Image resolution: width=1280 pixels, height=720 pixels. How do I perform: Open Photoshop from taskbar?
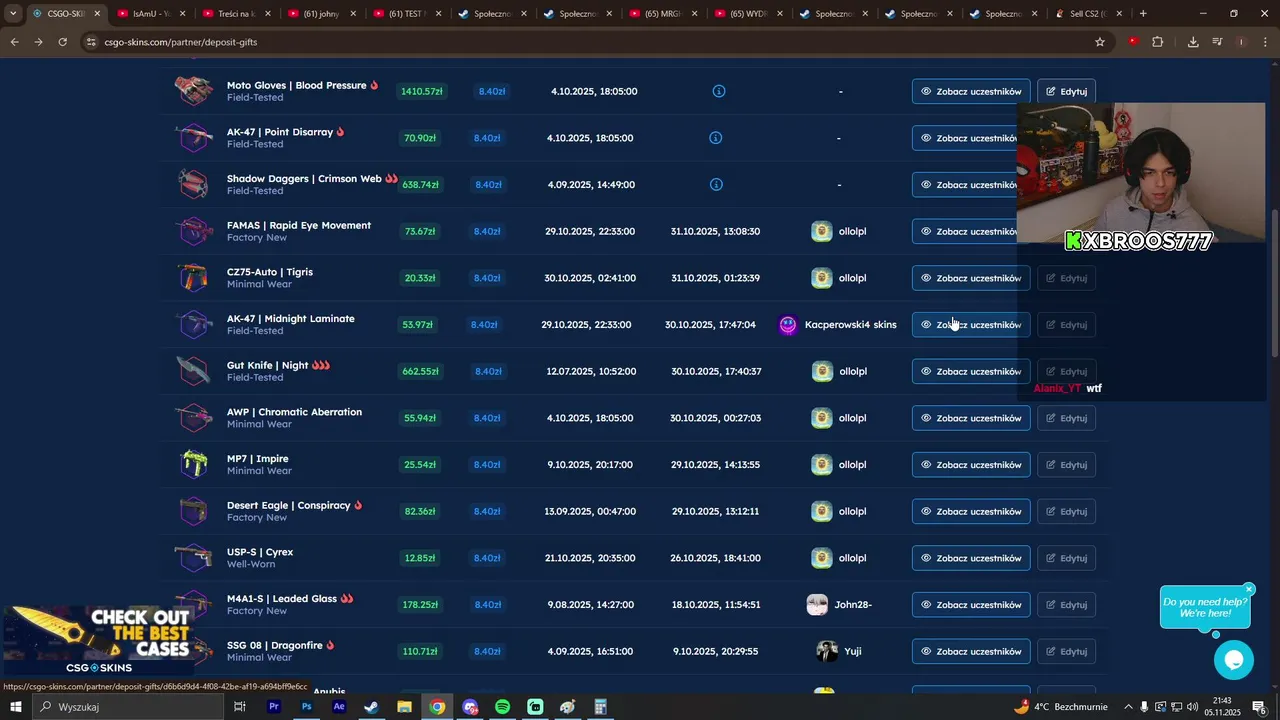[x=306, y=707]
